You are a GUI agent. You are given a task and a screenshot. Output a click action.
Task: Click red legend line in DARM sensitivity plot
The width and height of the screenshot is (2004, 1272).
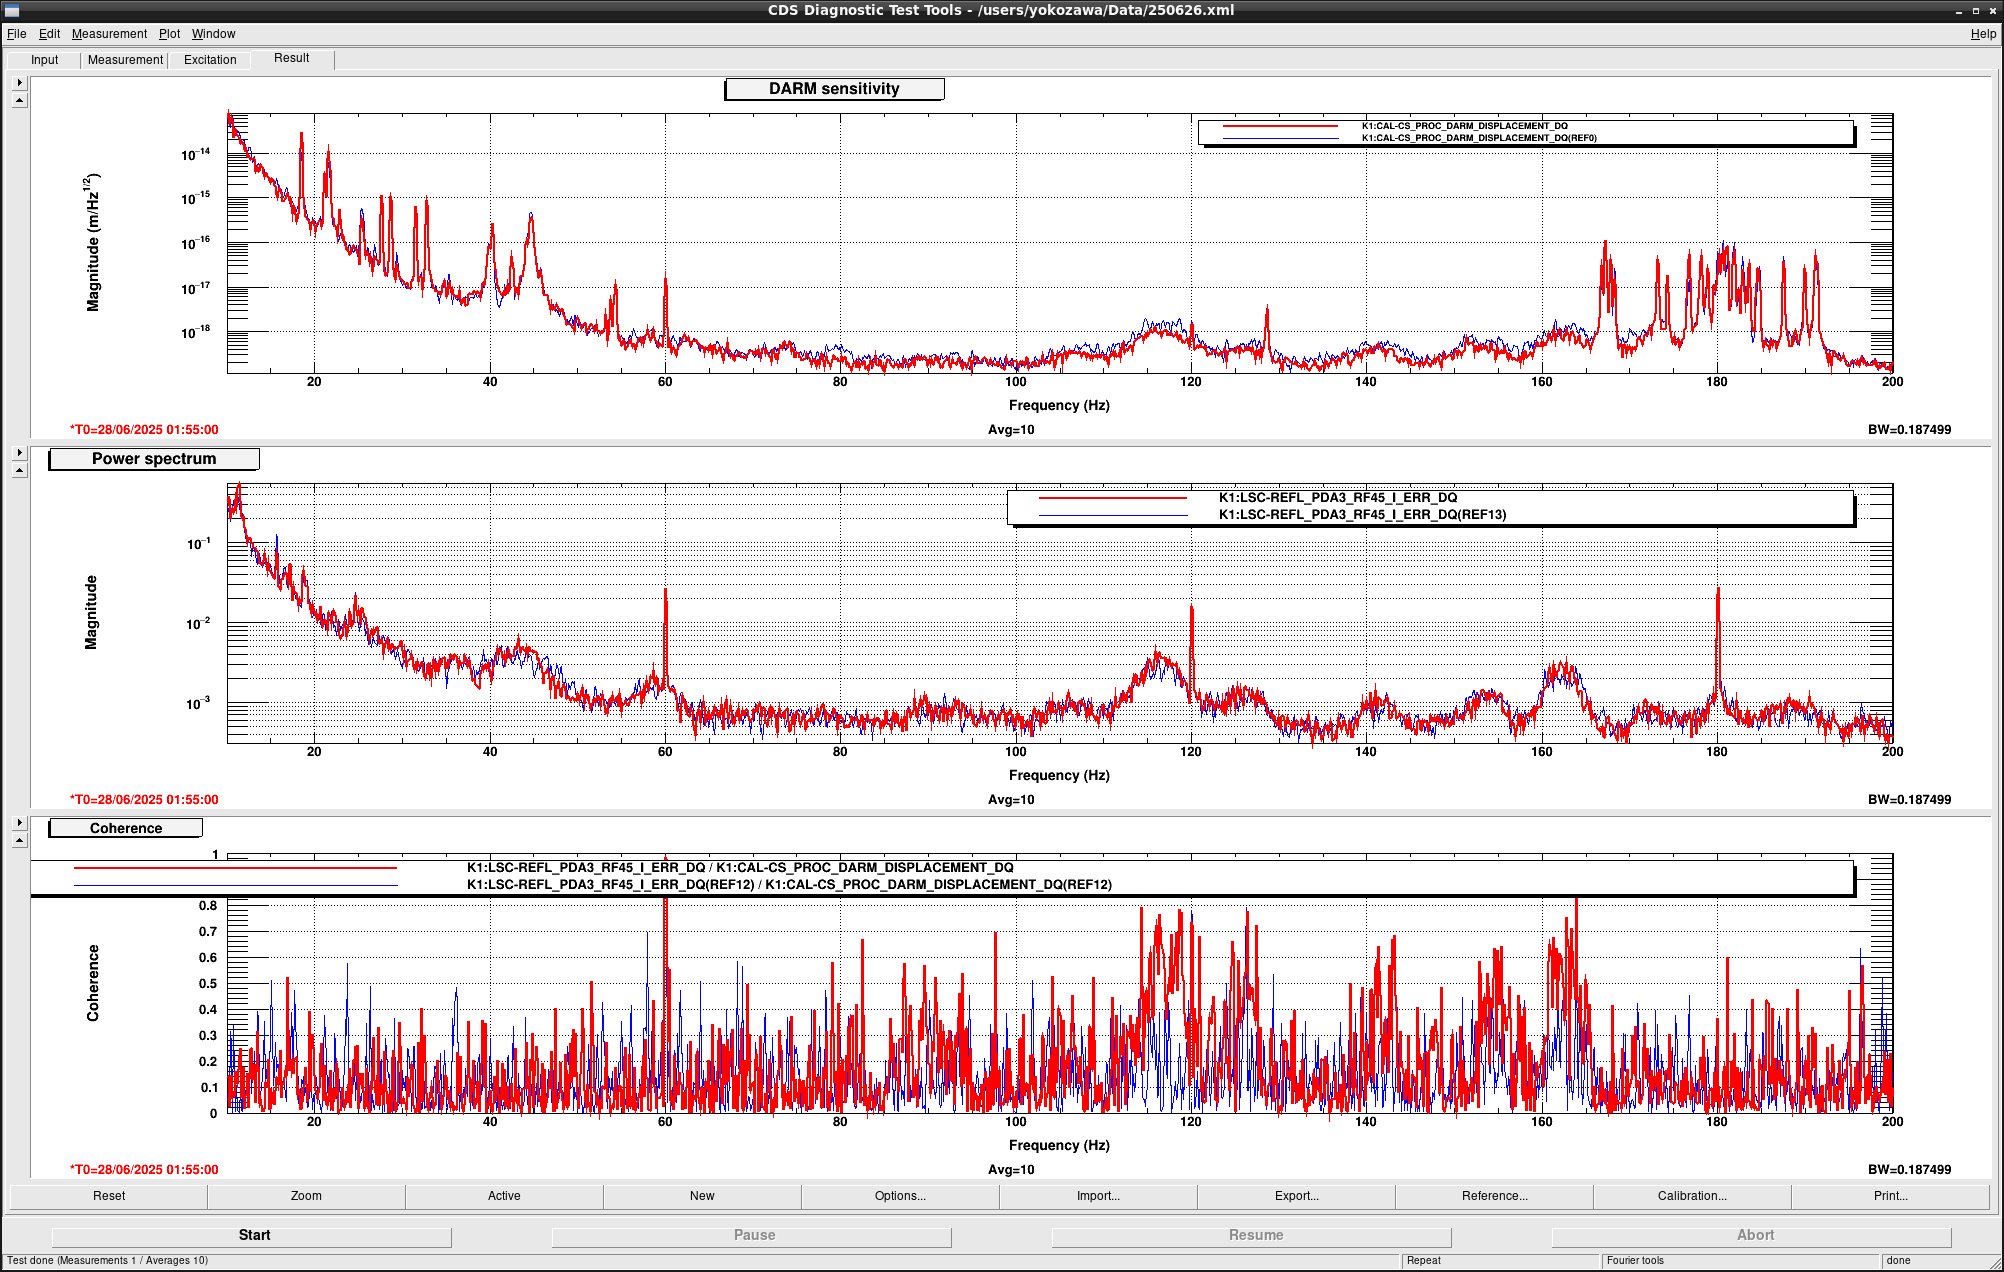(1280, 127)
